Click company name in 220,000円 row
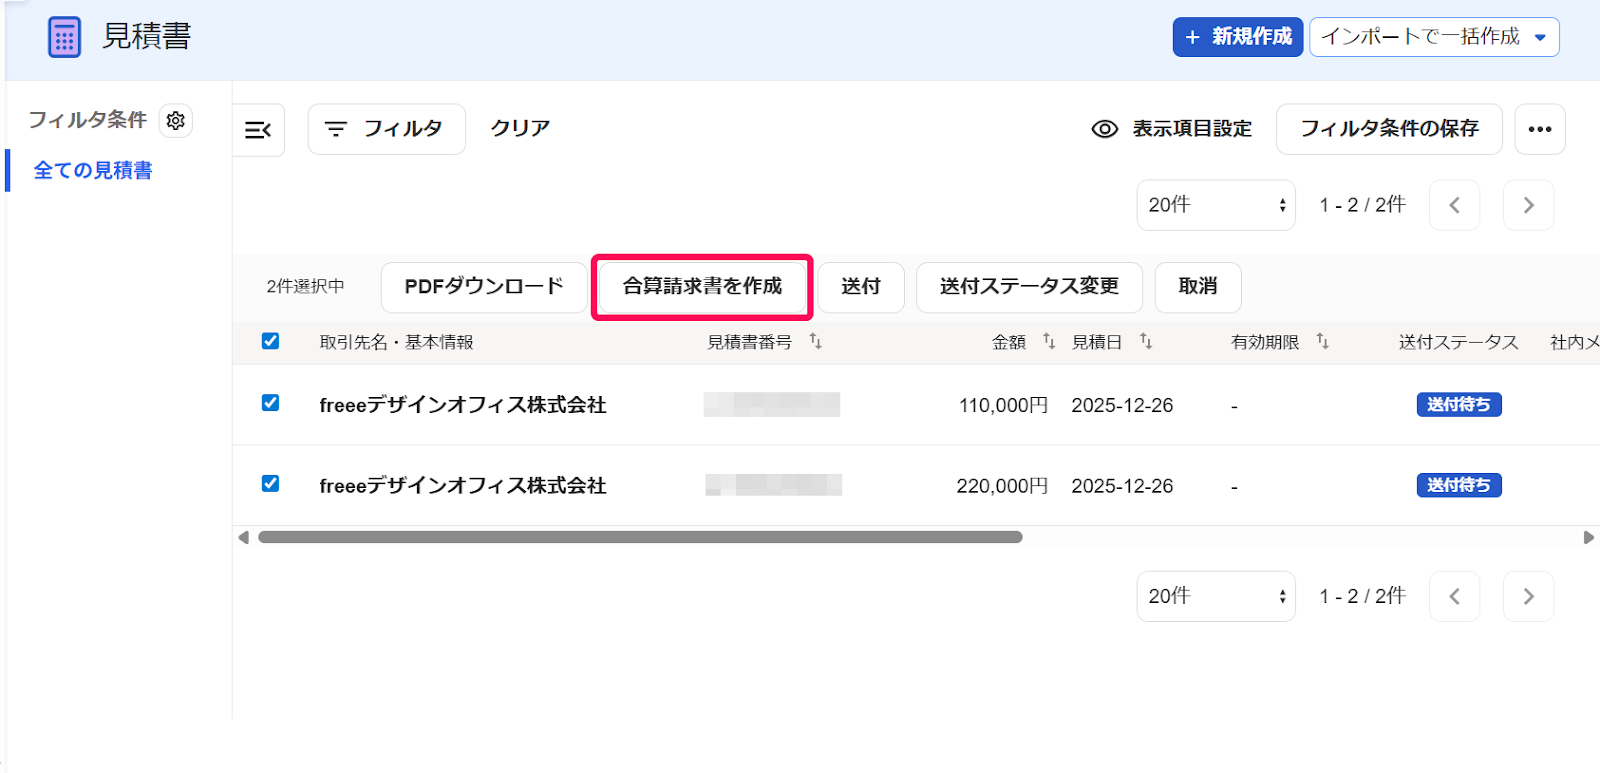Screen dimensions: 1600x773 463,487
